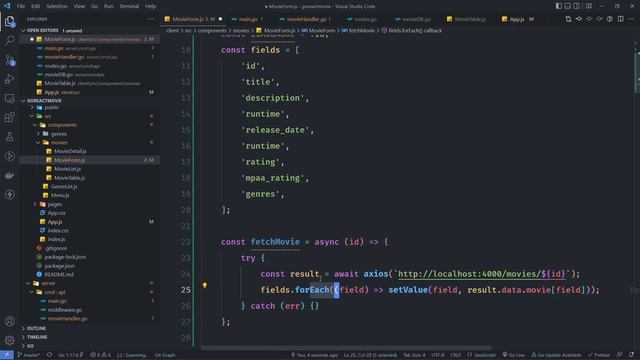This screenshot has width=640, height=360.
Task: Collapse the server folder
Action: [48, 283]
